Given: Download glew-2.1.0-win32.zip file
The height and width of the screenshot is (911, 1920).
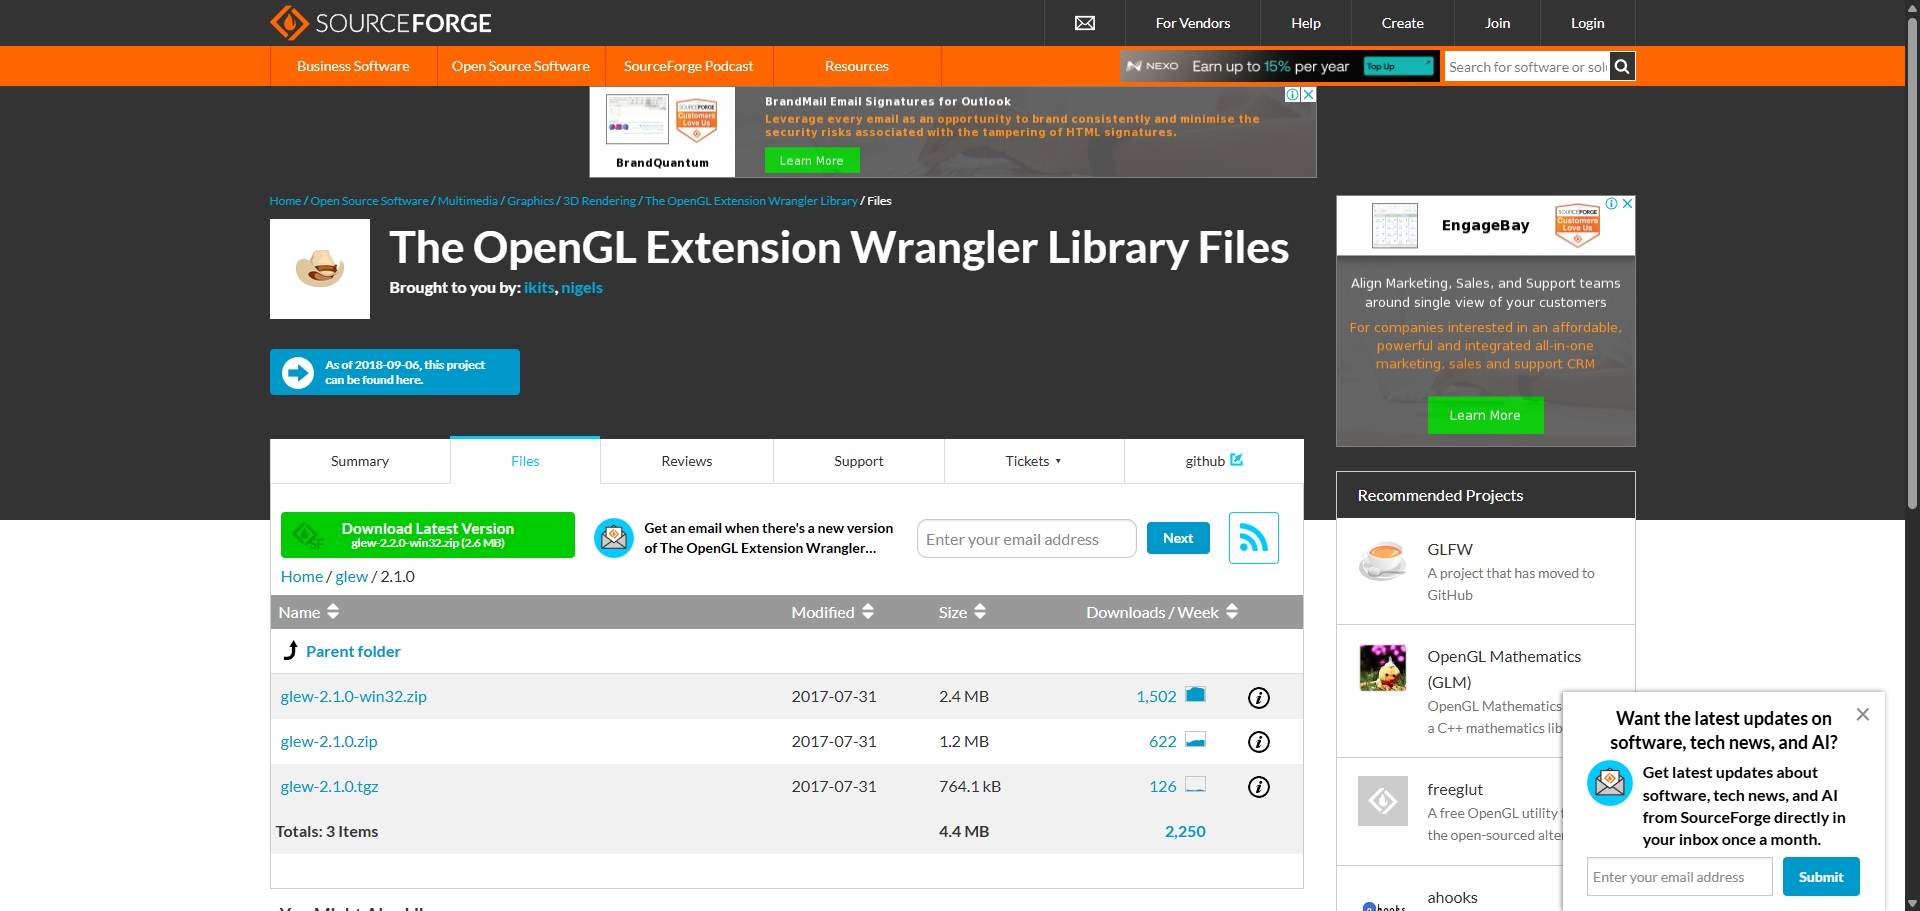Looking at the screenshot, I should click(354, 696).
